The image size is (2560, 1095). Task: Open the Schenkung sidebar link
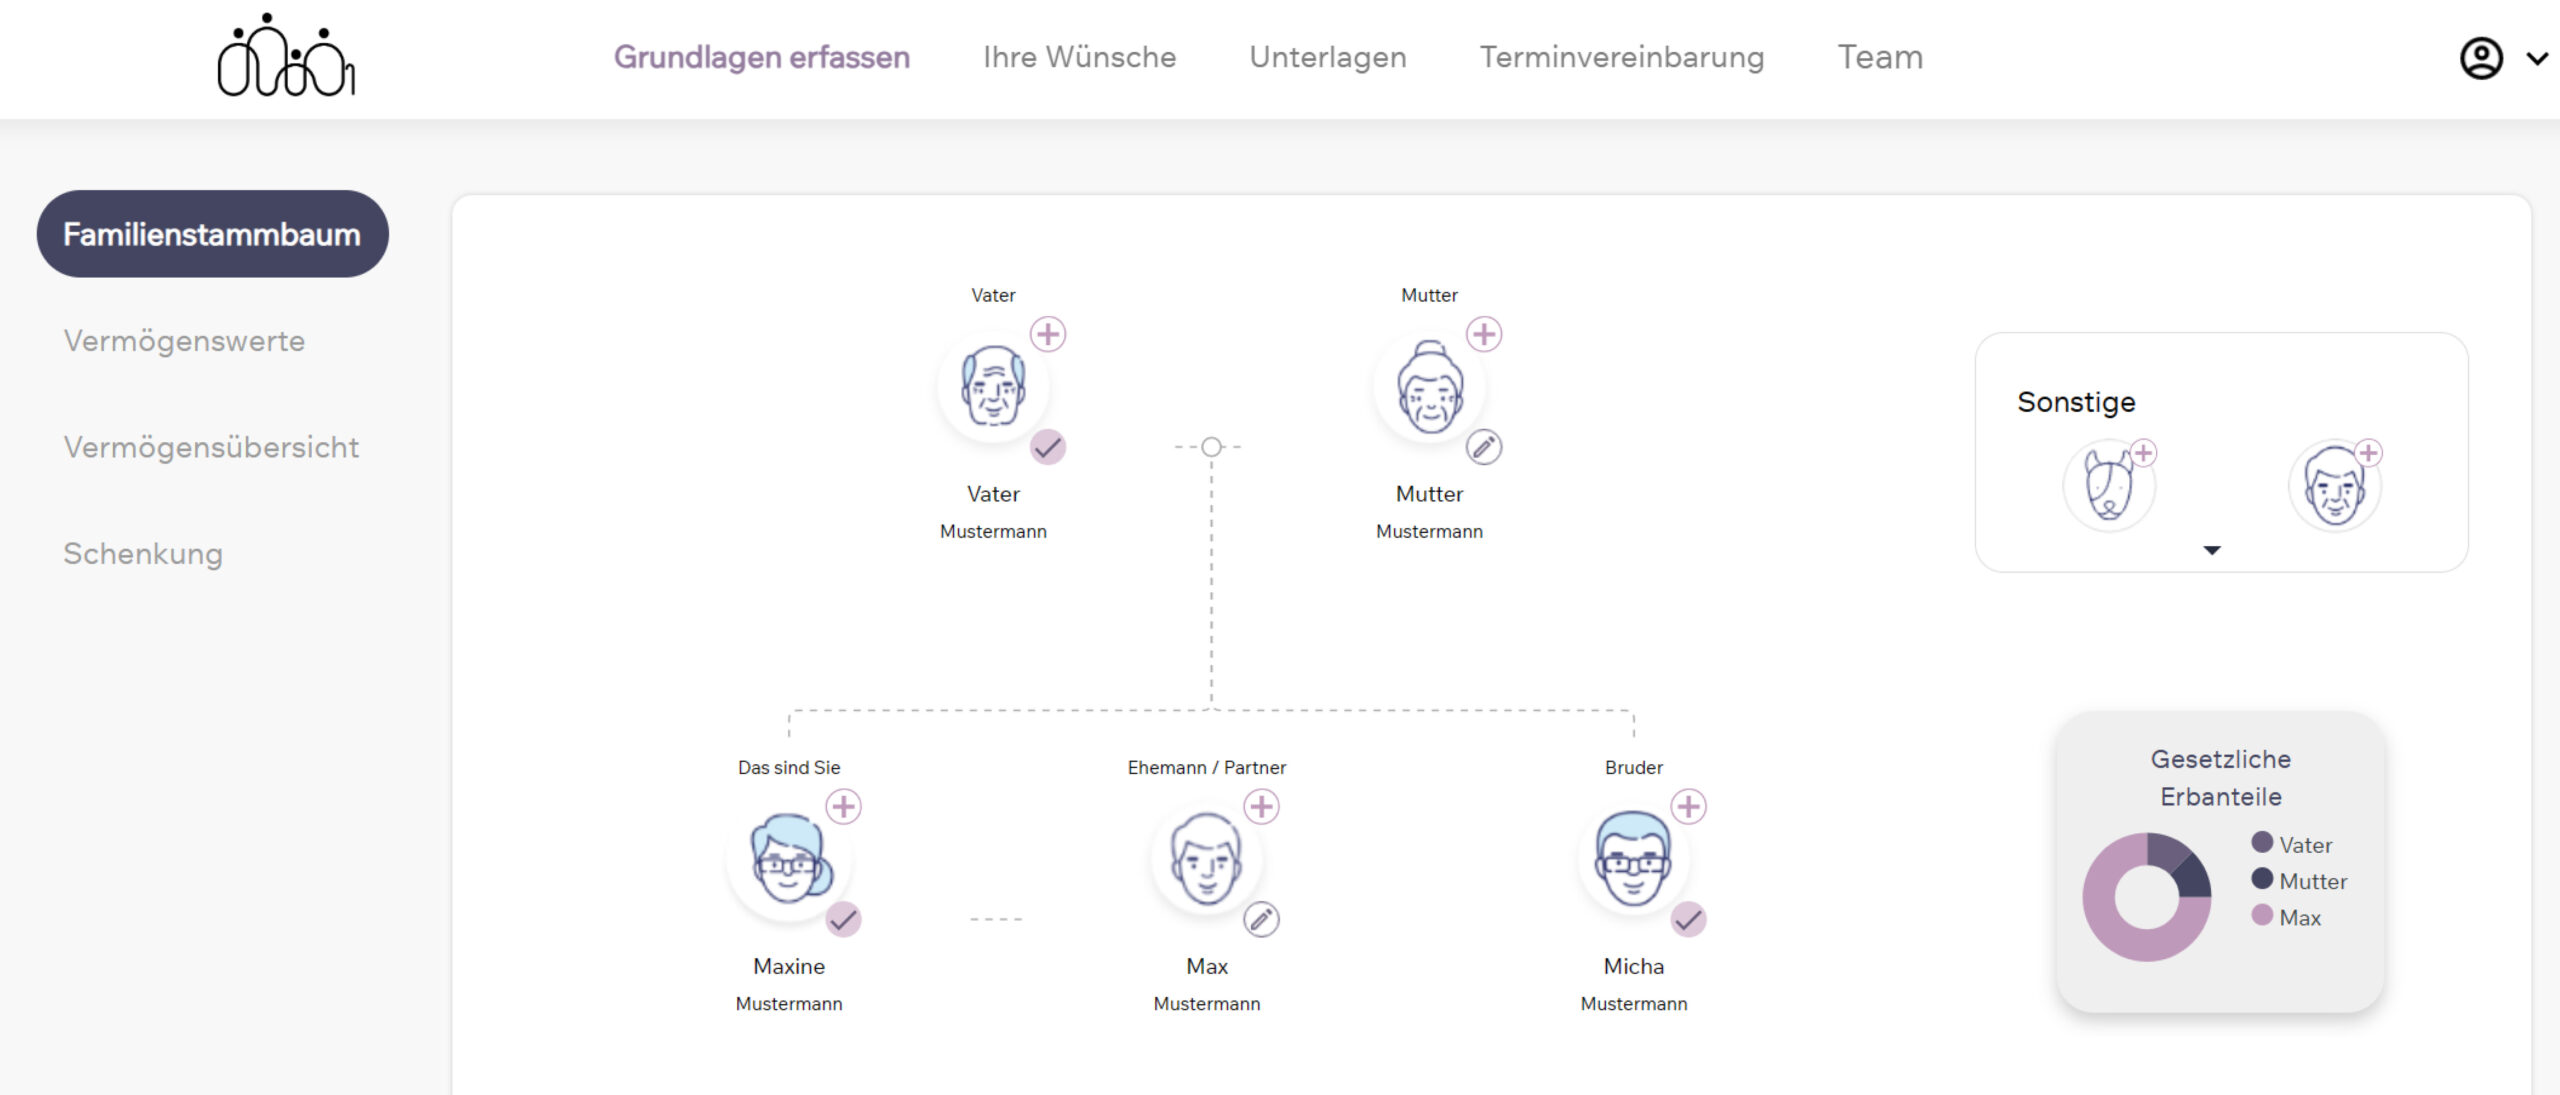143,554
